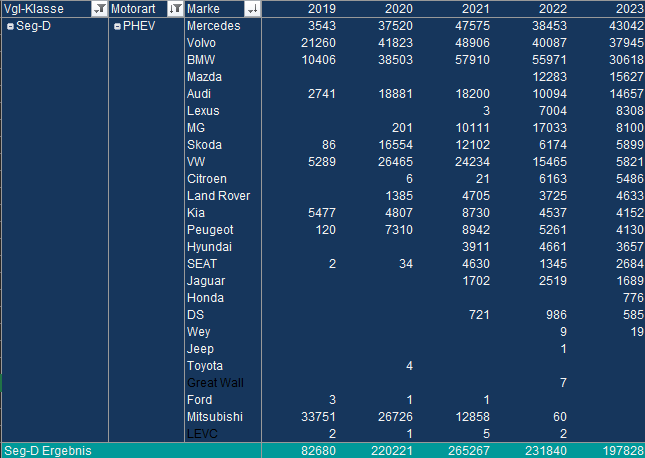The height and width of the screenshot is (458, 645).
Task: Select the Toyota row label
Action: click(x=205, y=366)
